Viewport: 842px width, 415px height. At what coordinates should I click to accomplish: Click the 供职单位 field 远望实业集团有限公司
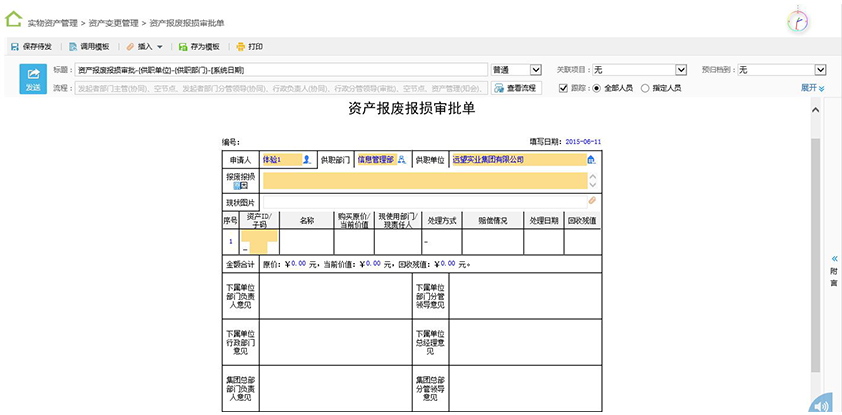519,159
